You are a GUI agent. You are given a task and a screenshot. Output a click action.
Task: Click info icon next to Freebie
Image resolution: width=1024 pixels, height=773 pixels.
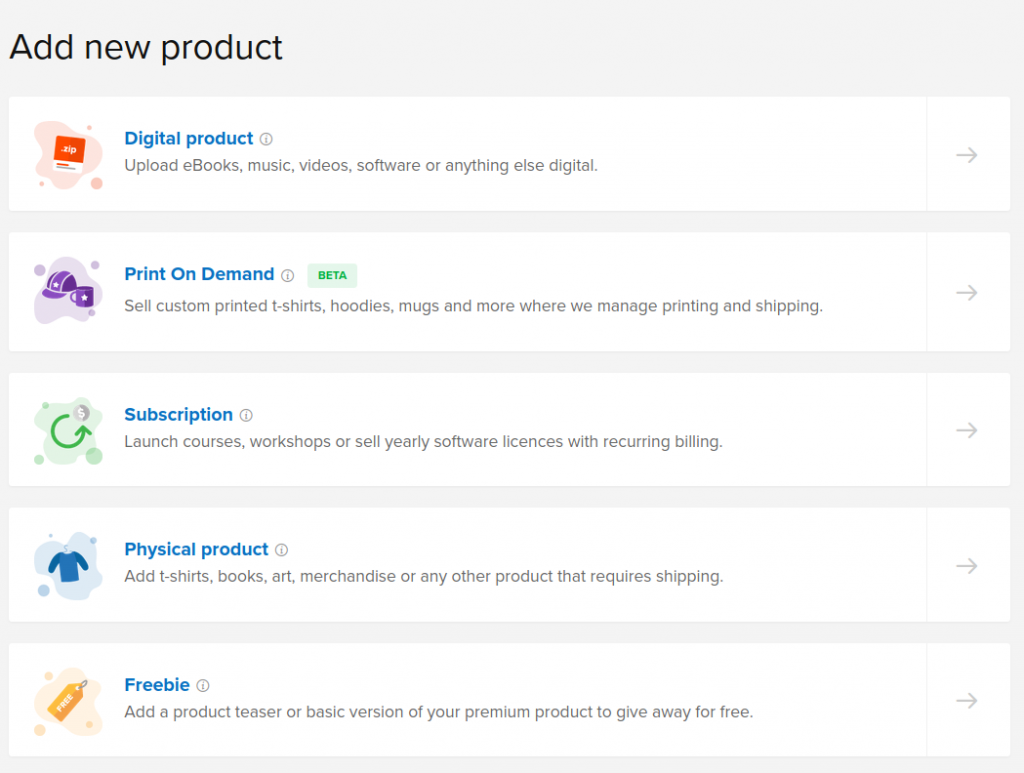click(203, 686)
